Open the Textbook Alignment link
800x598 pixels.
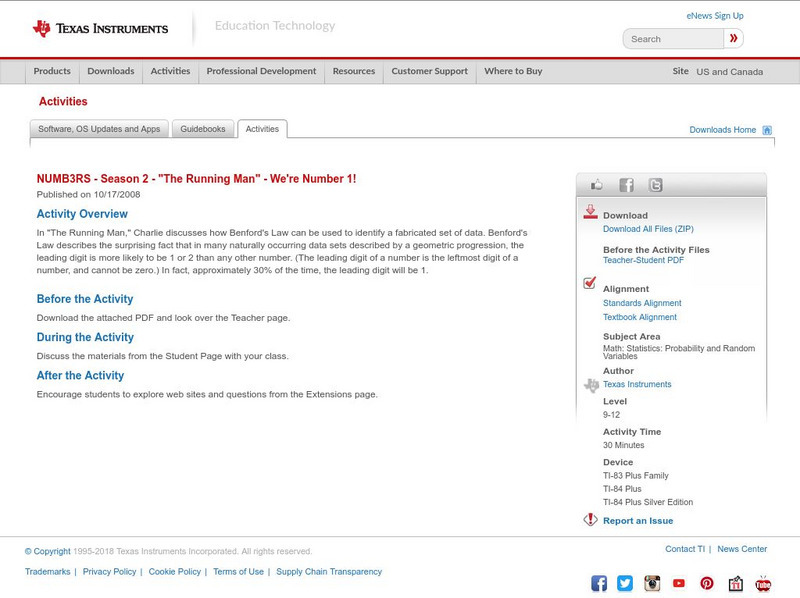click(640, 317)
